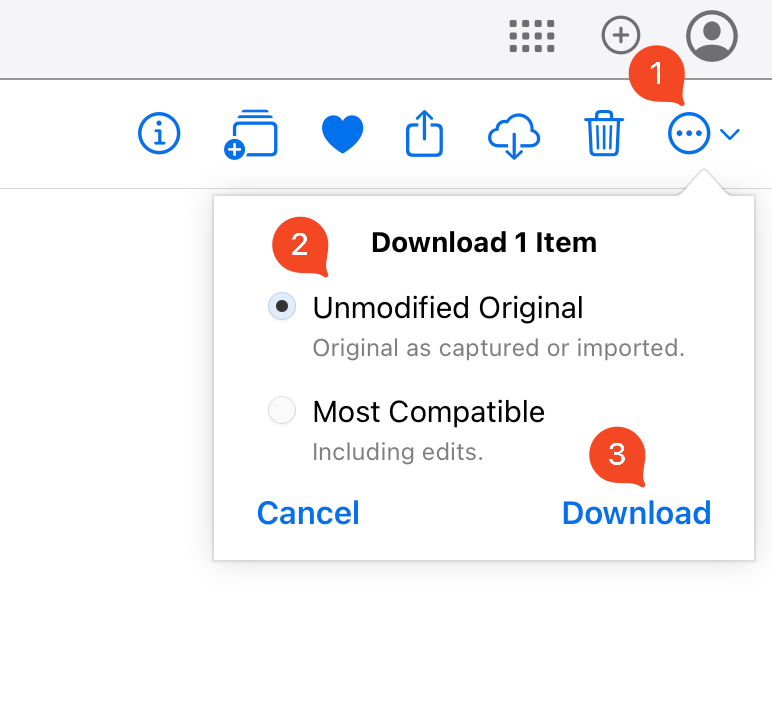Click the cloud download icon
772x726 pixels.
coord(514,134)
